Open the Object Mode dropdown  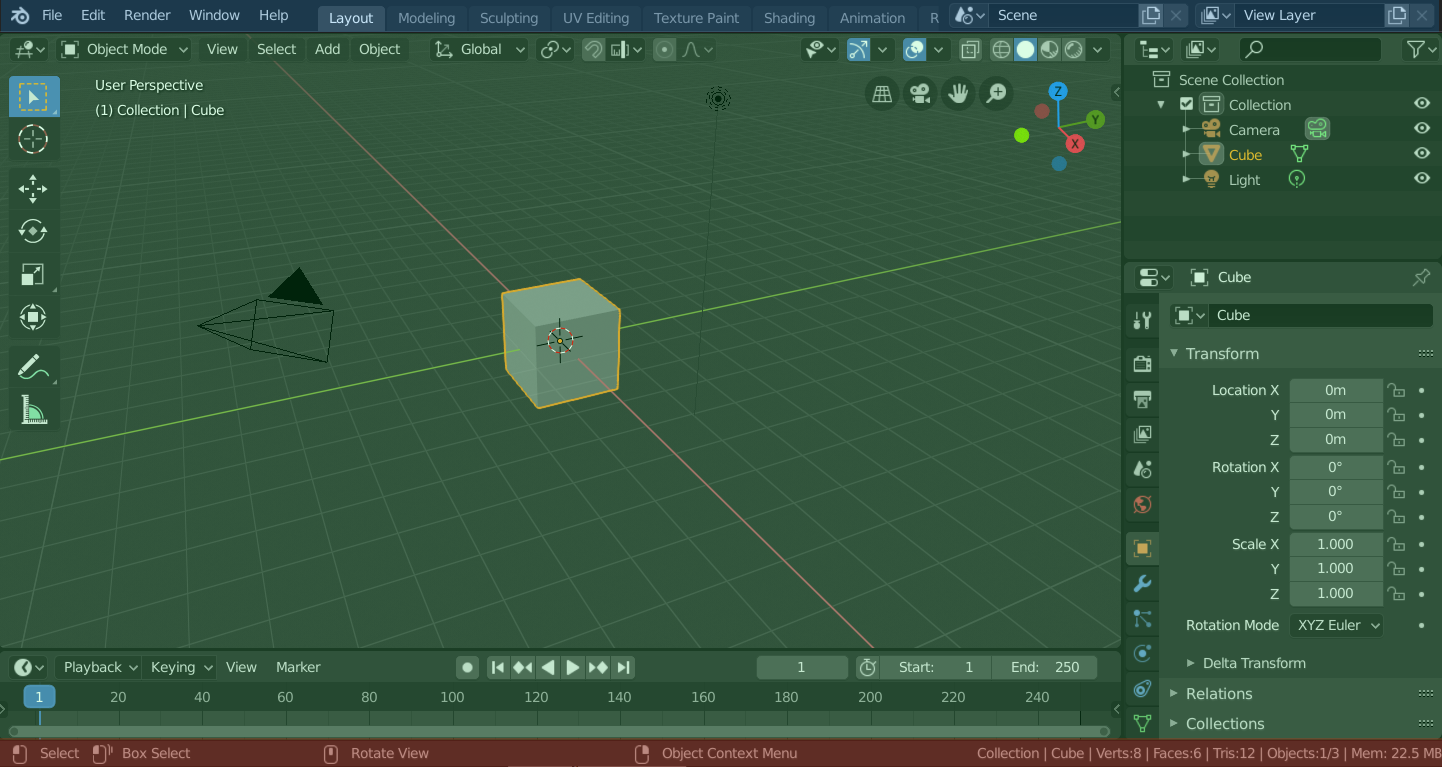124,49
